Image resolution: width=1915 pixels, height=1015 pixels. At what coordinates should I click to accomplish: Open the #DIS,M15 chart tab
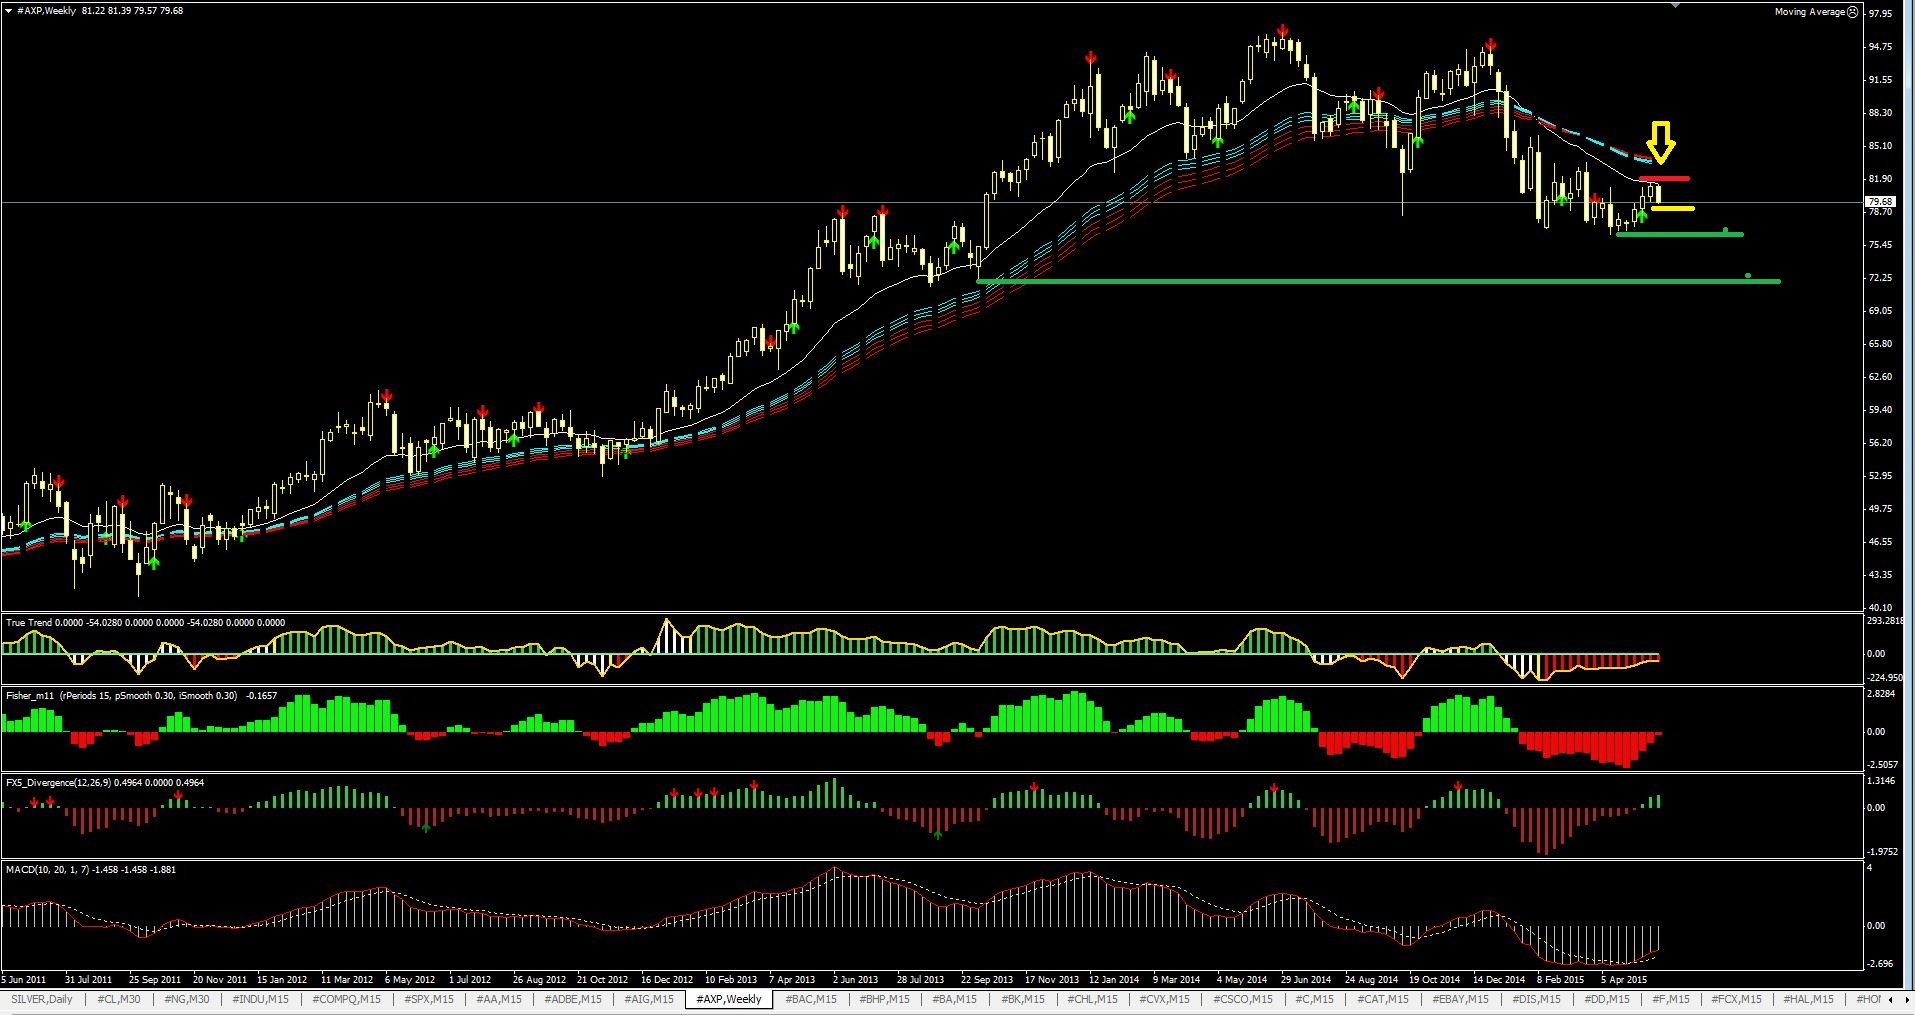(1536, 999)
